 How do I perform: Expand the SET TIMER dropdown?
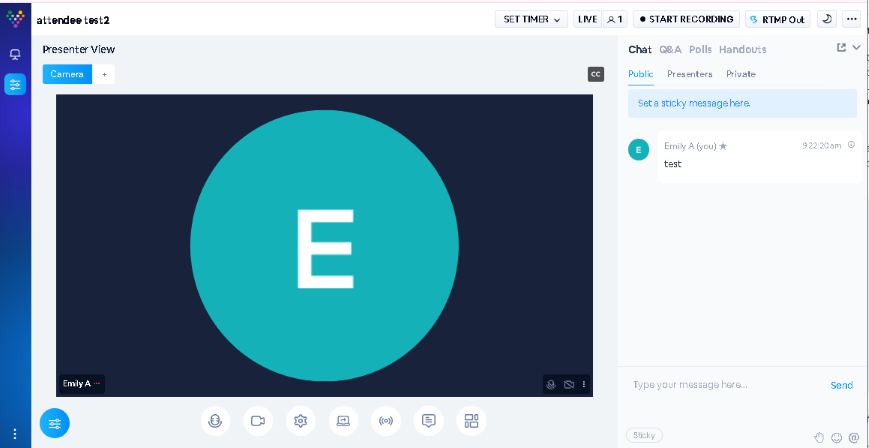(x=531, y=19)
